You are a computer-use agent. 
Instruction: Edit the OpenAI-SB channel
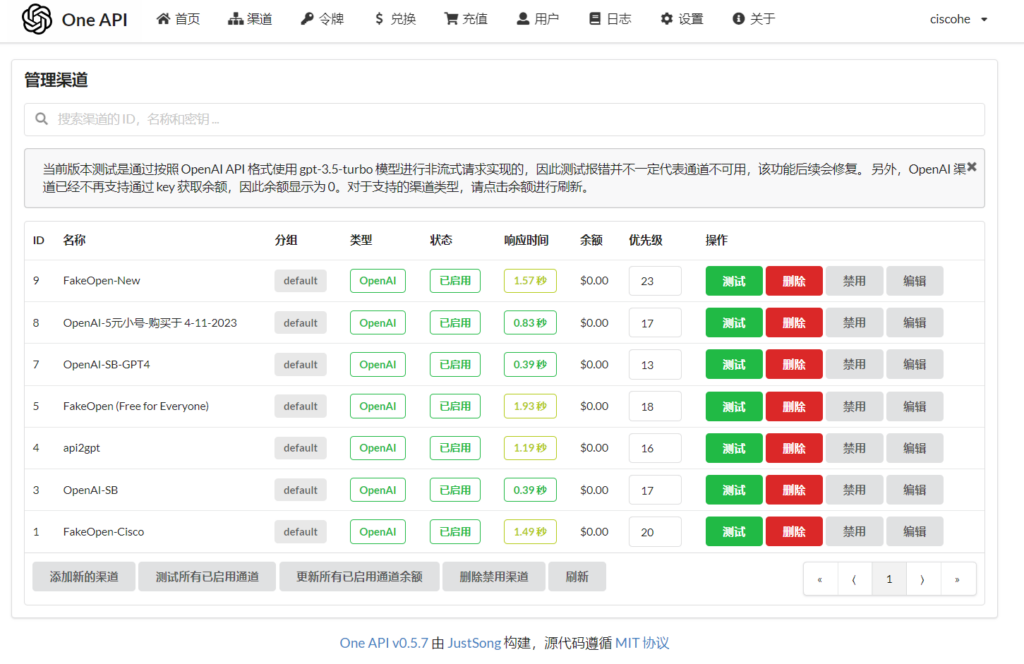[914, 490]
